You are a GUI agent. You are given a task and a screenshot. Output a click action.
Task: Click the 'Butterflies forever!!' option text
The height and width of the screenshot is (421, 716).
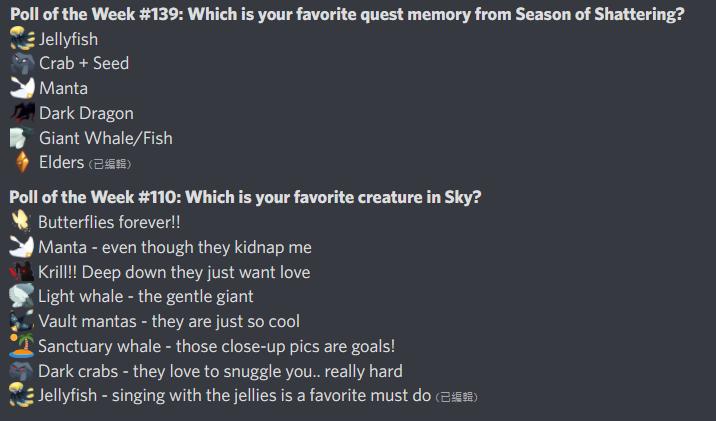109,222
